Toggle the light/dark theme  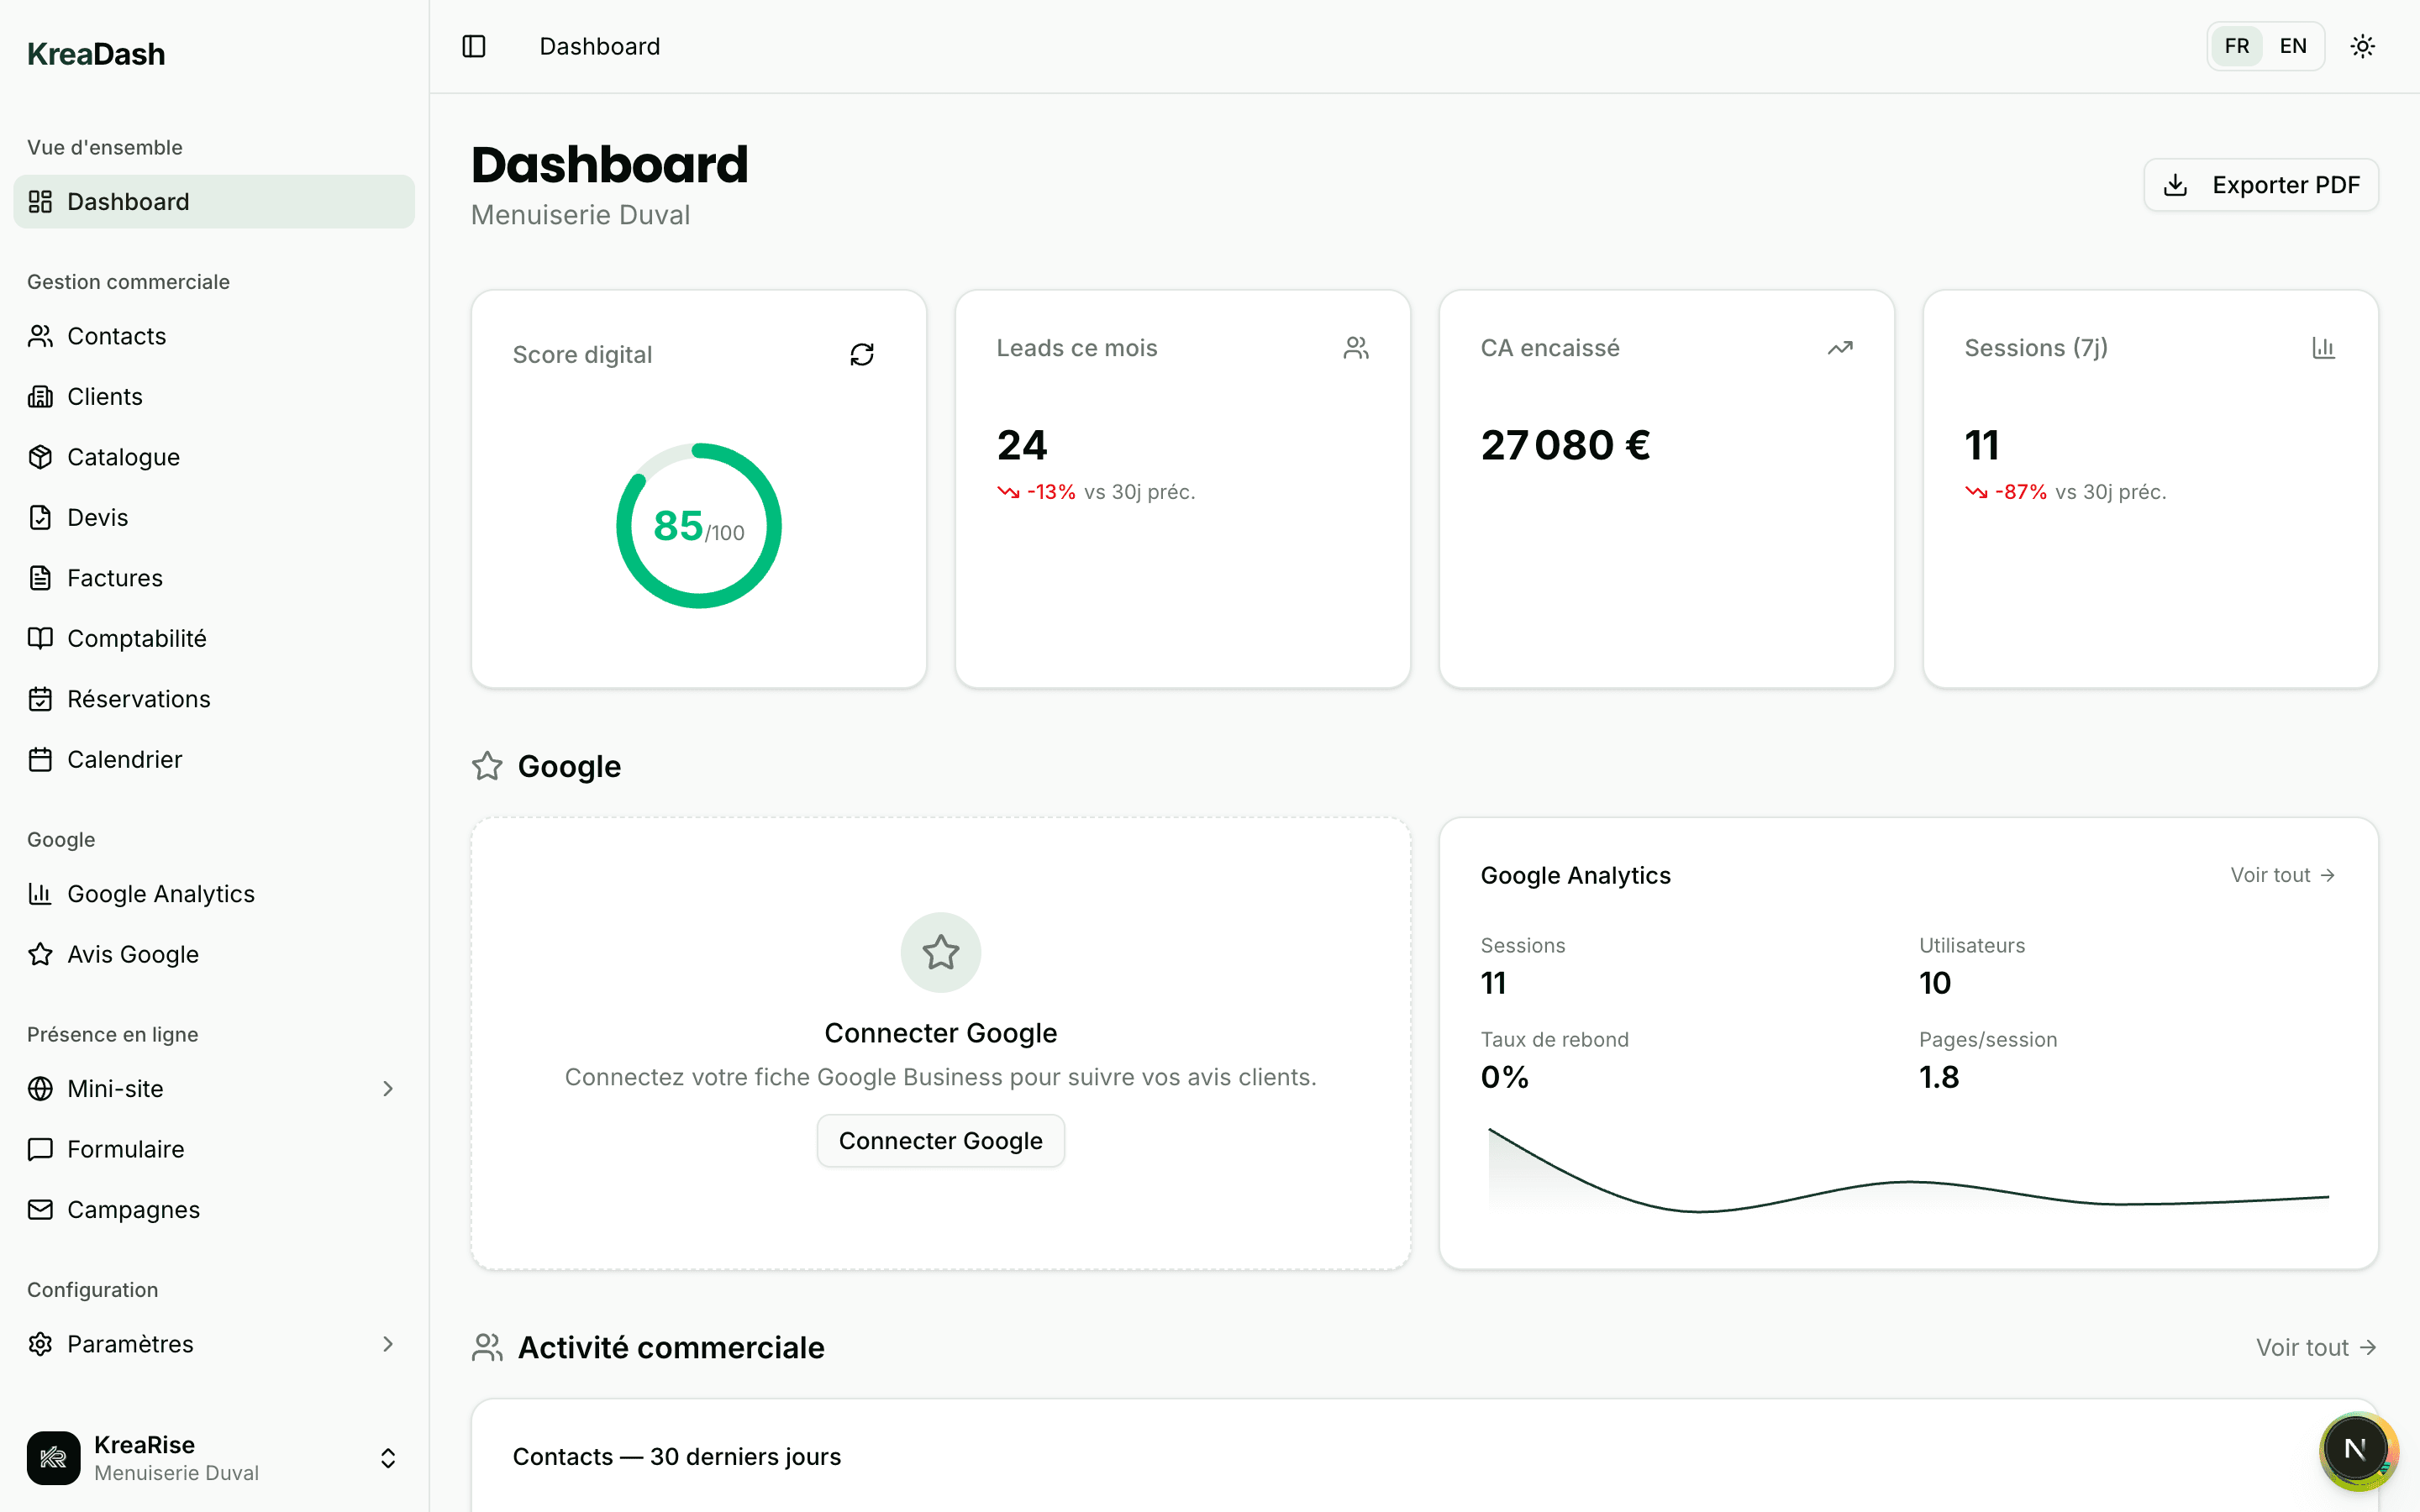(2362, 45)
